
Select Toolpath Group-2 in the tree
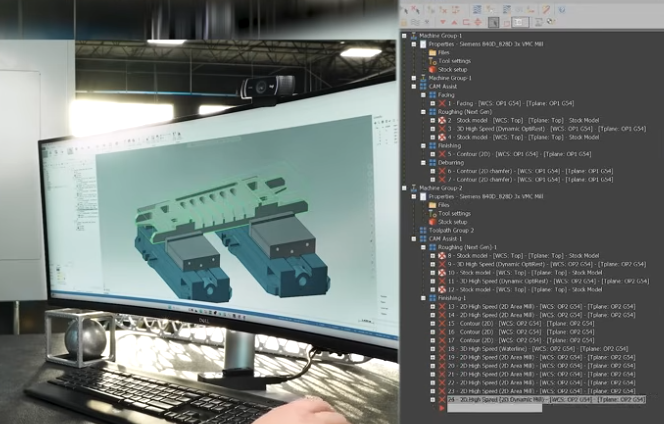(451, 230)
